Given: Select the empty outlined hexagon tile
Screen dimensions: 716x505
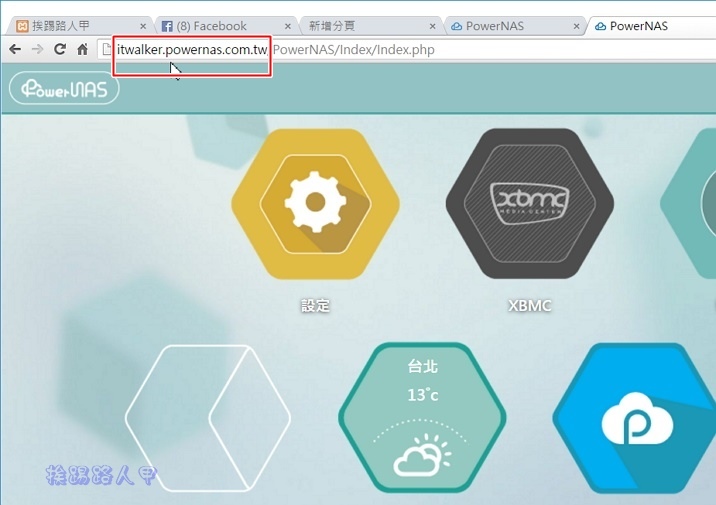Looking at the screenshot, I should (208, 418).
